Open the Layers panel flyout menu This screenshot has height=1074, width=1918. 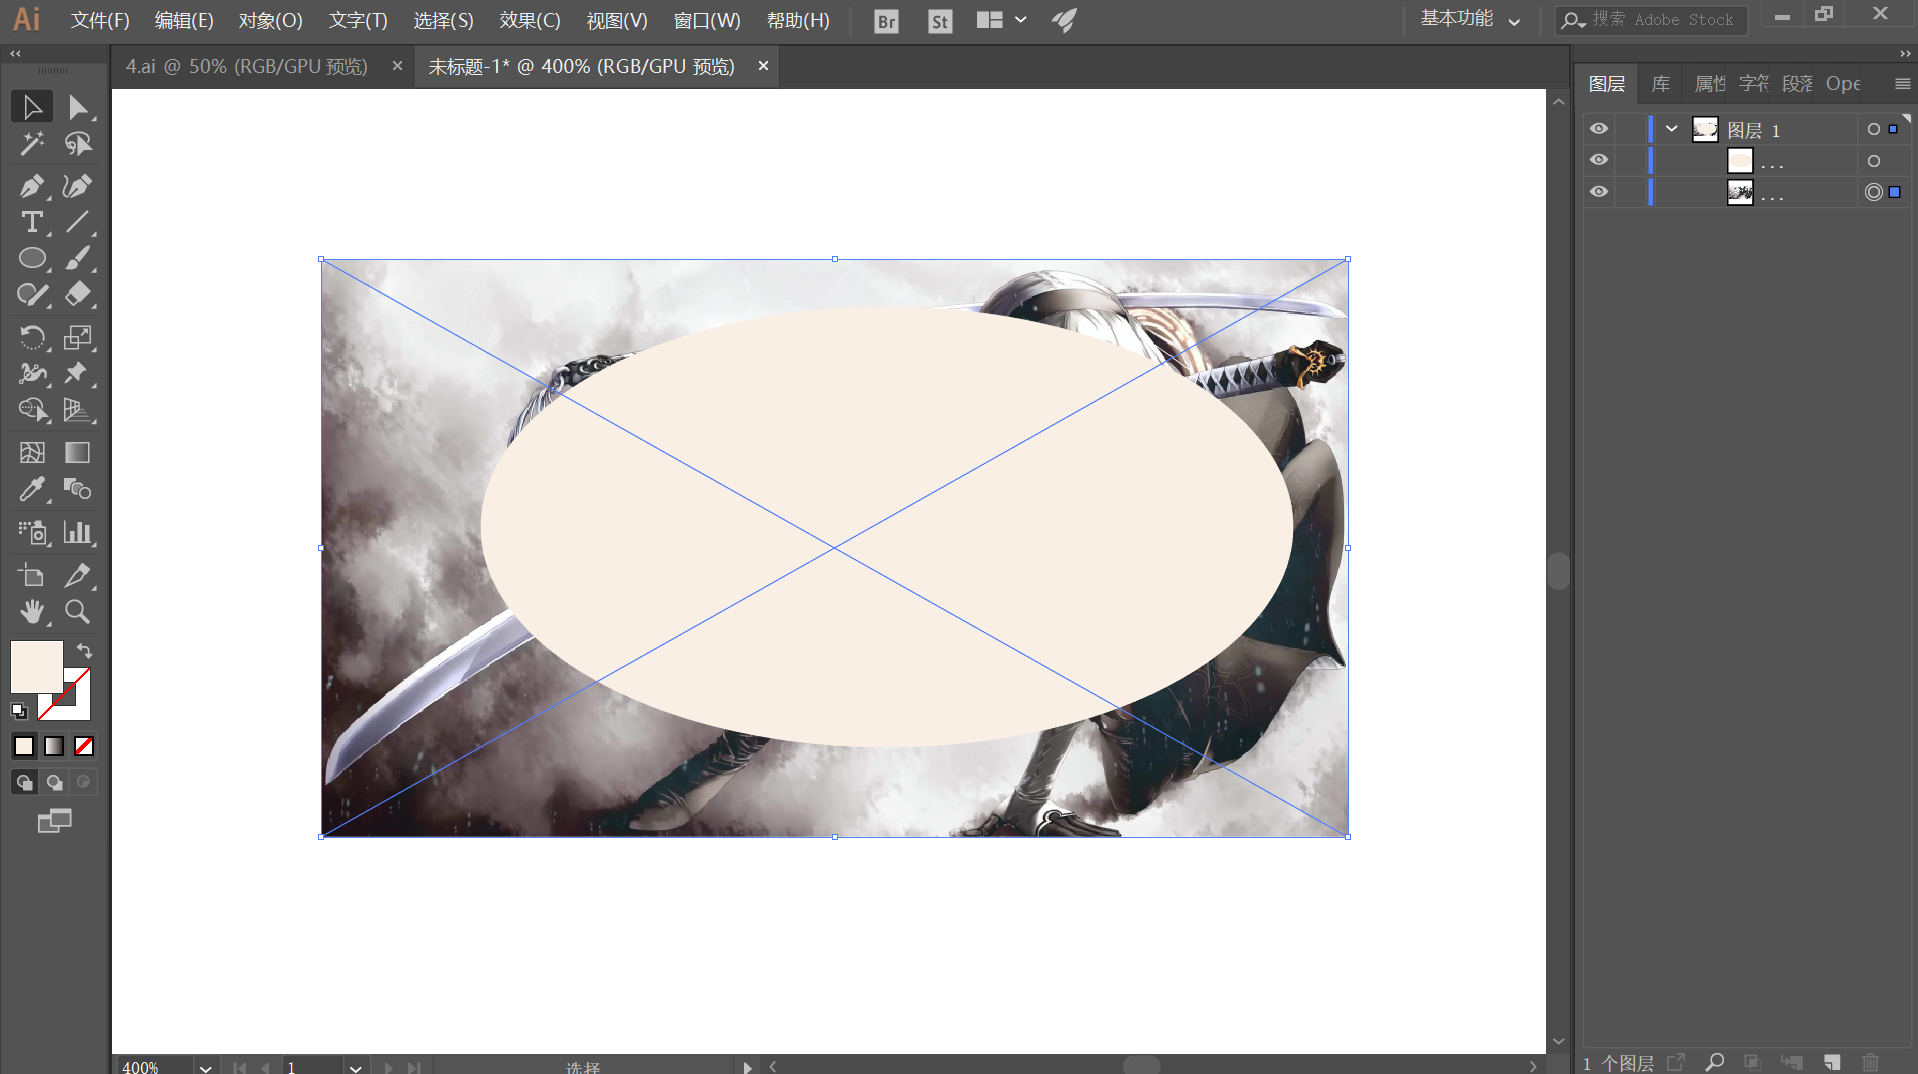1902,84
